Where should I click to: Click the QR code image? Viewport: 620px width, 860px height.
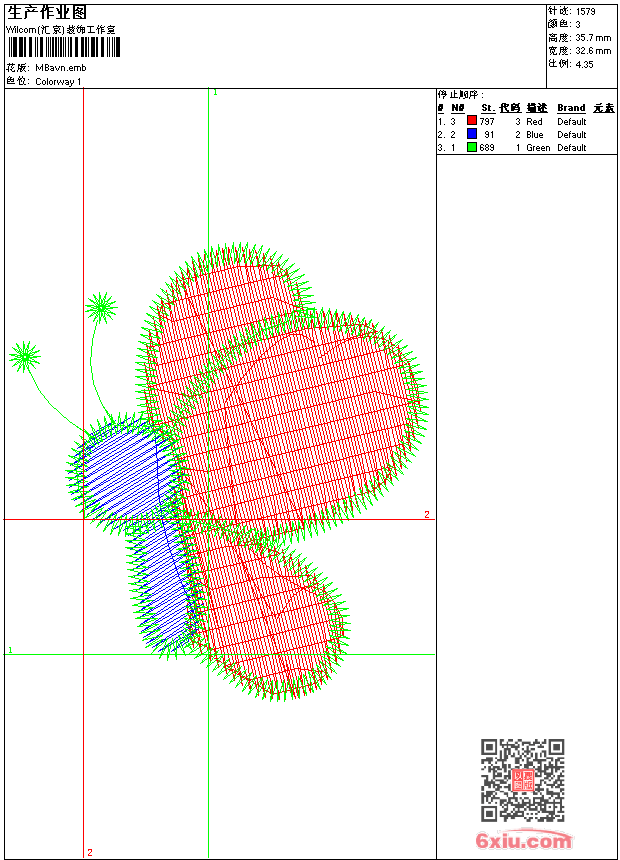522,780
